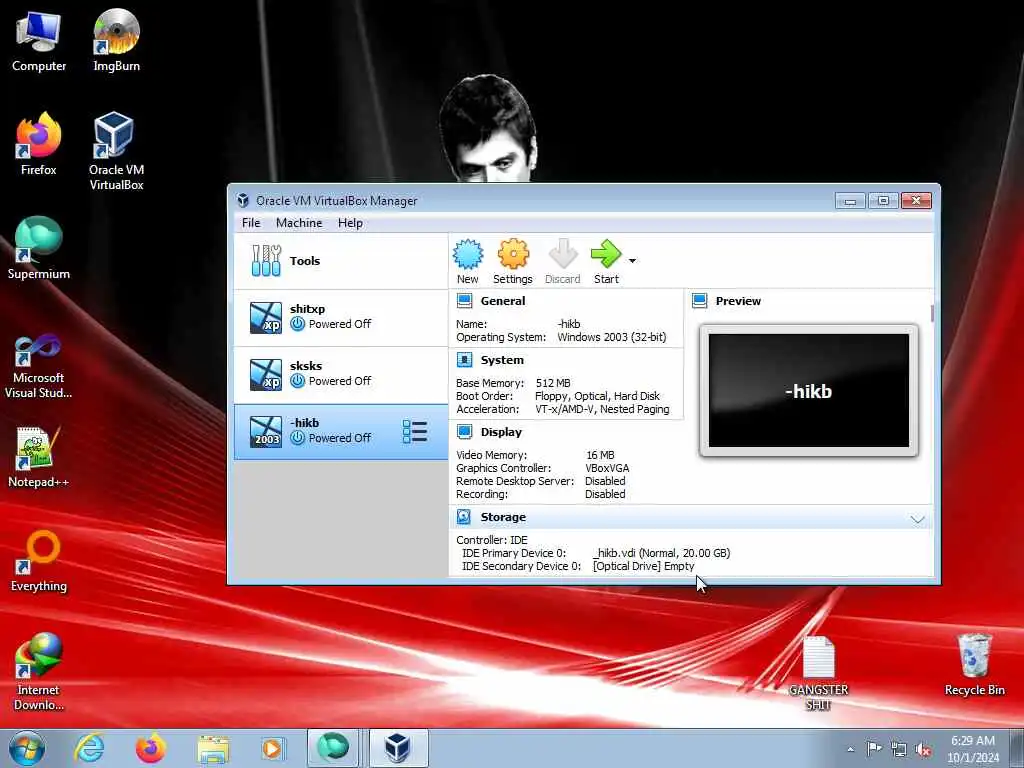
Task: Click the Display section header
Action: coord(501,432)
